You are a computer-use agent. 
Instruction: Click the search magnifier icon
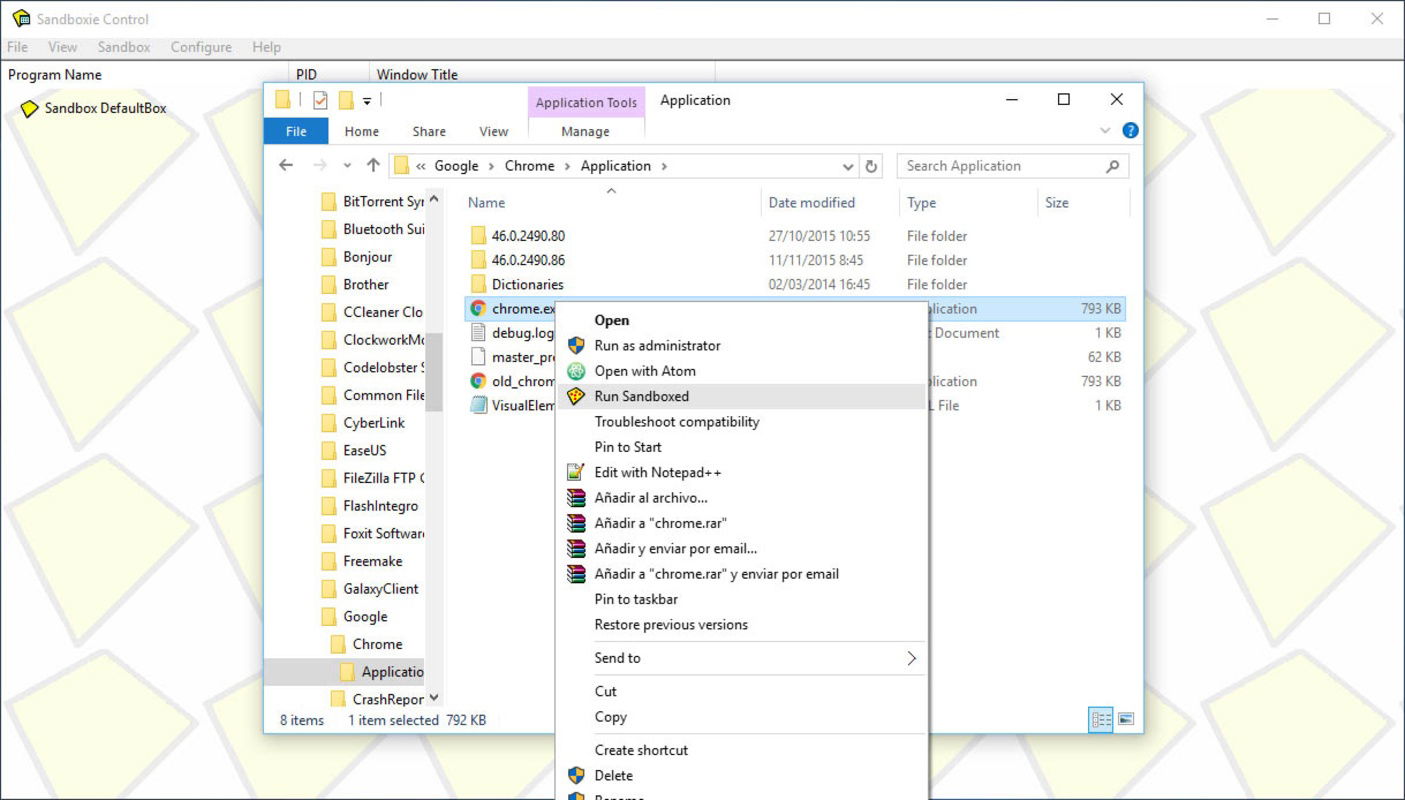pyautogui.click(x=1113, y=167)
